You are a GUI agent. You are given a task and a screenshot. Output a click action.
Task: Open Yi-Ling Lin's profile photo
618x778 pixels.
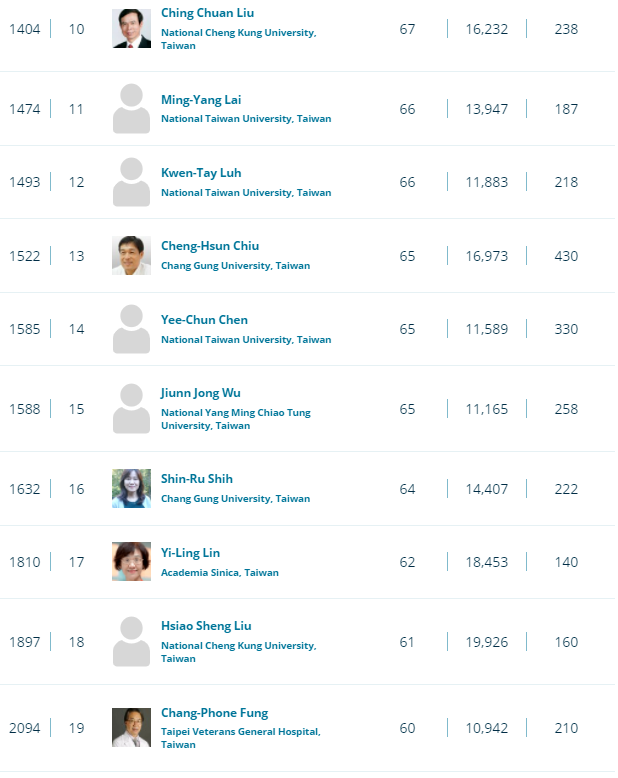coord(131,562)
